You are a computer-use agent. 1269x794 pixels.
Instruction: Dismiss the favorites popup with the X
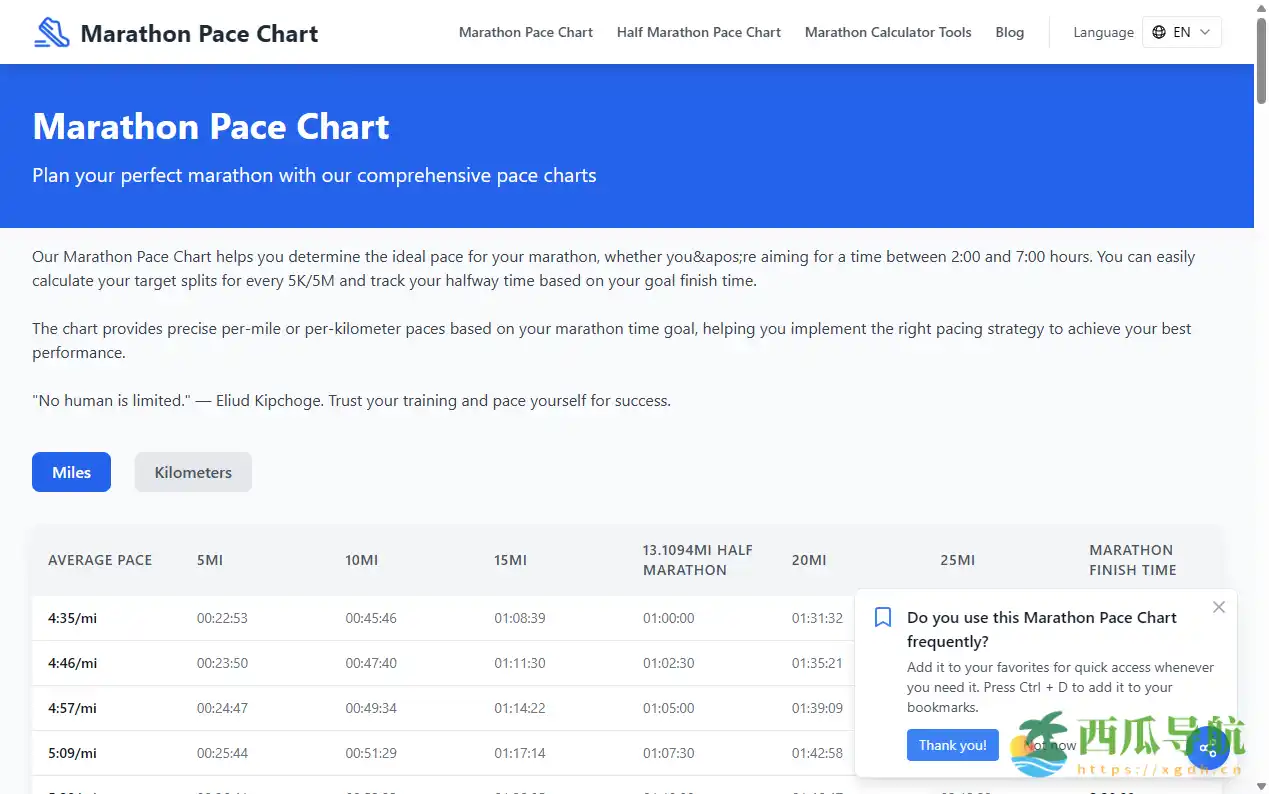click(x=1218, y=607)
